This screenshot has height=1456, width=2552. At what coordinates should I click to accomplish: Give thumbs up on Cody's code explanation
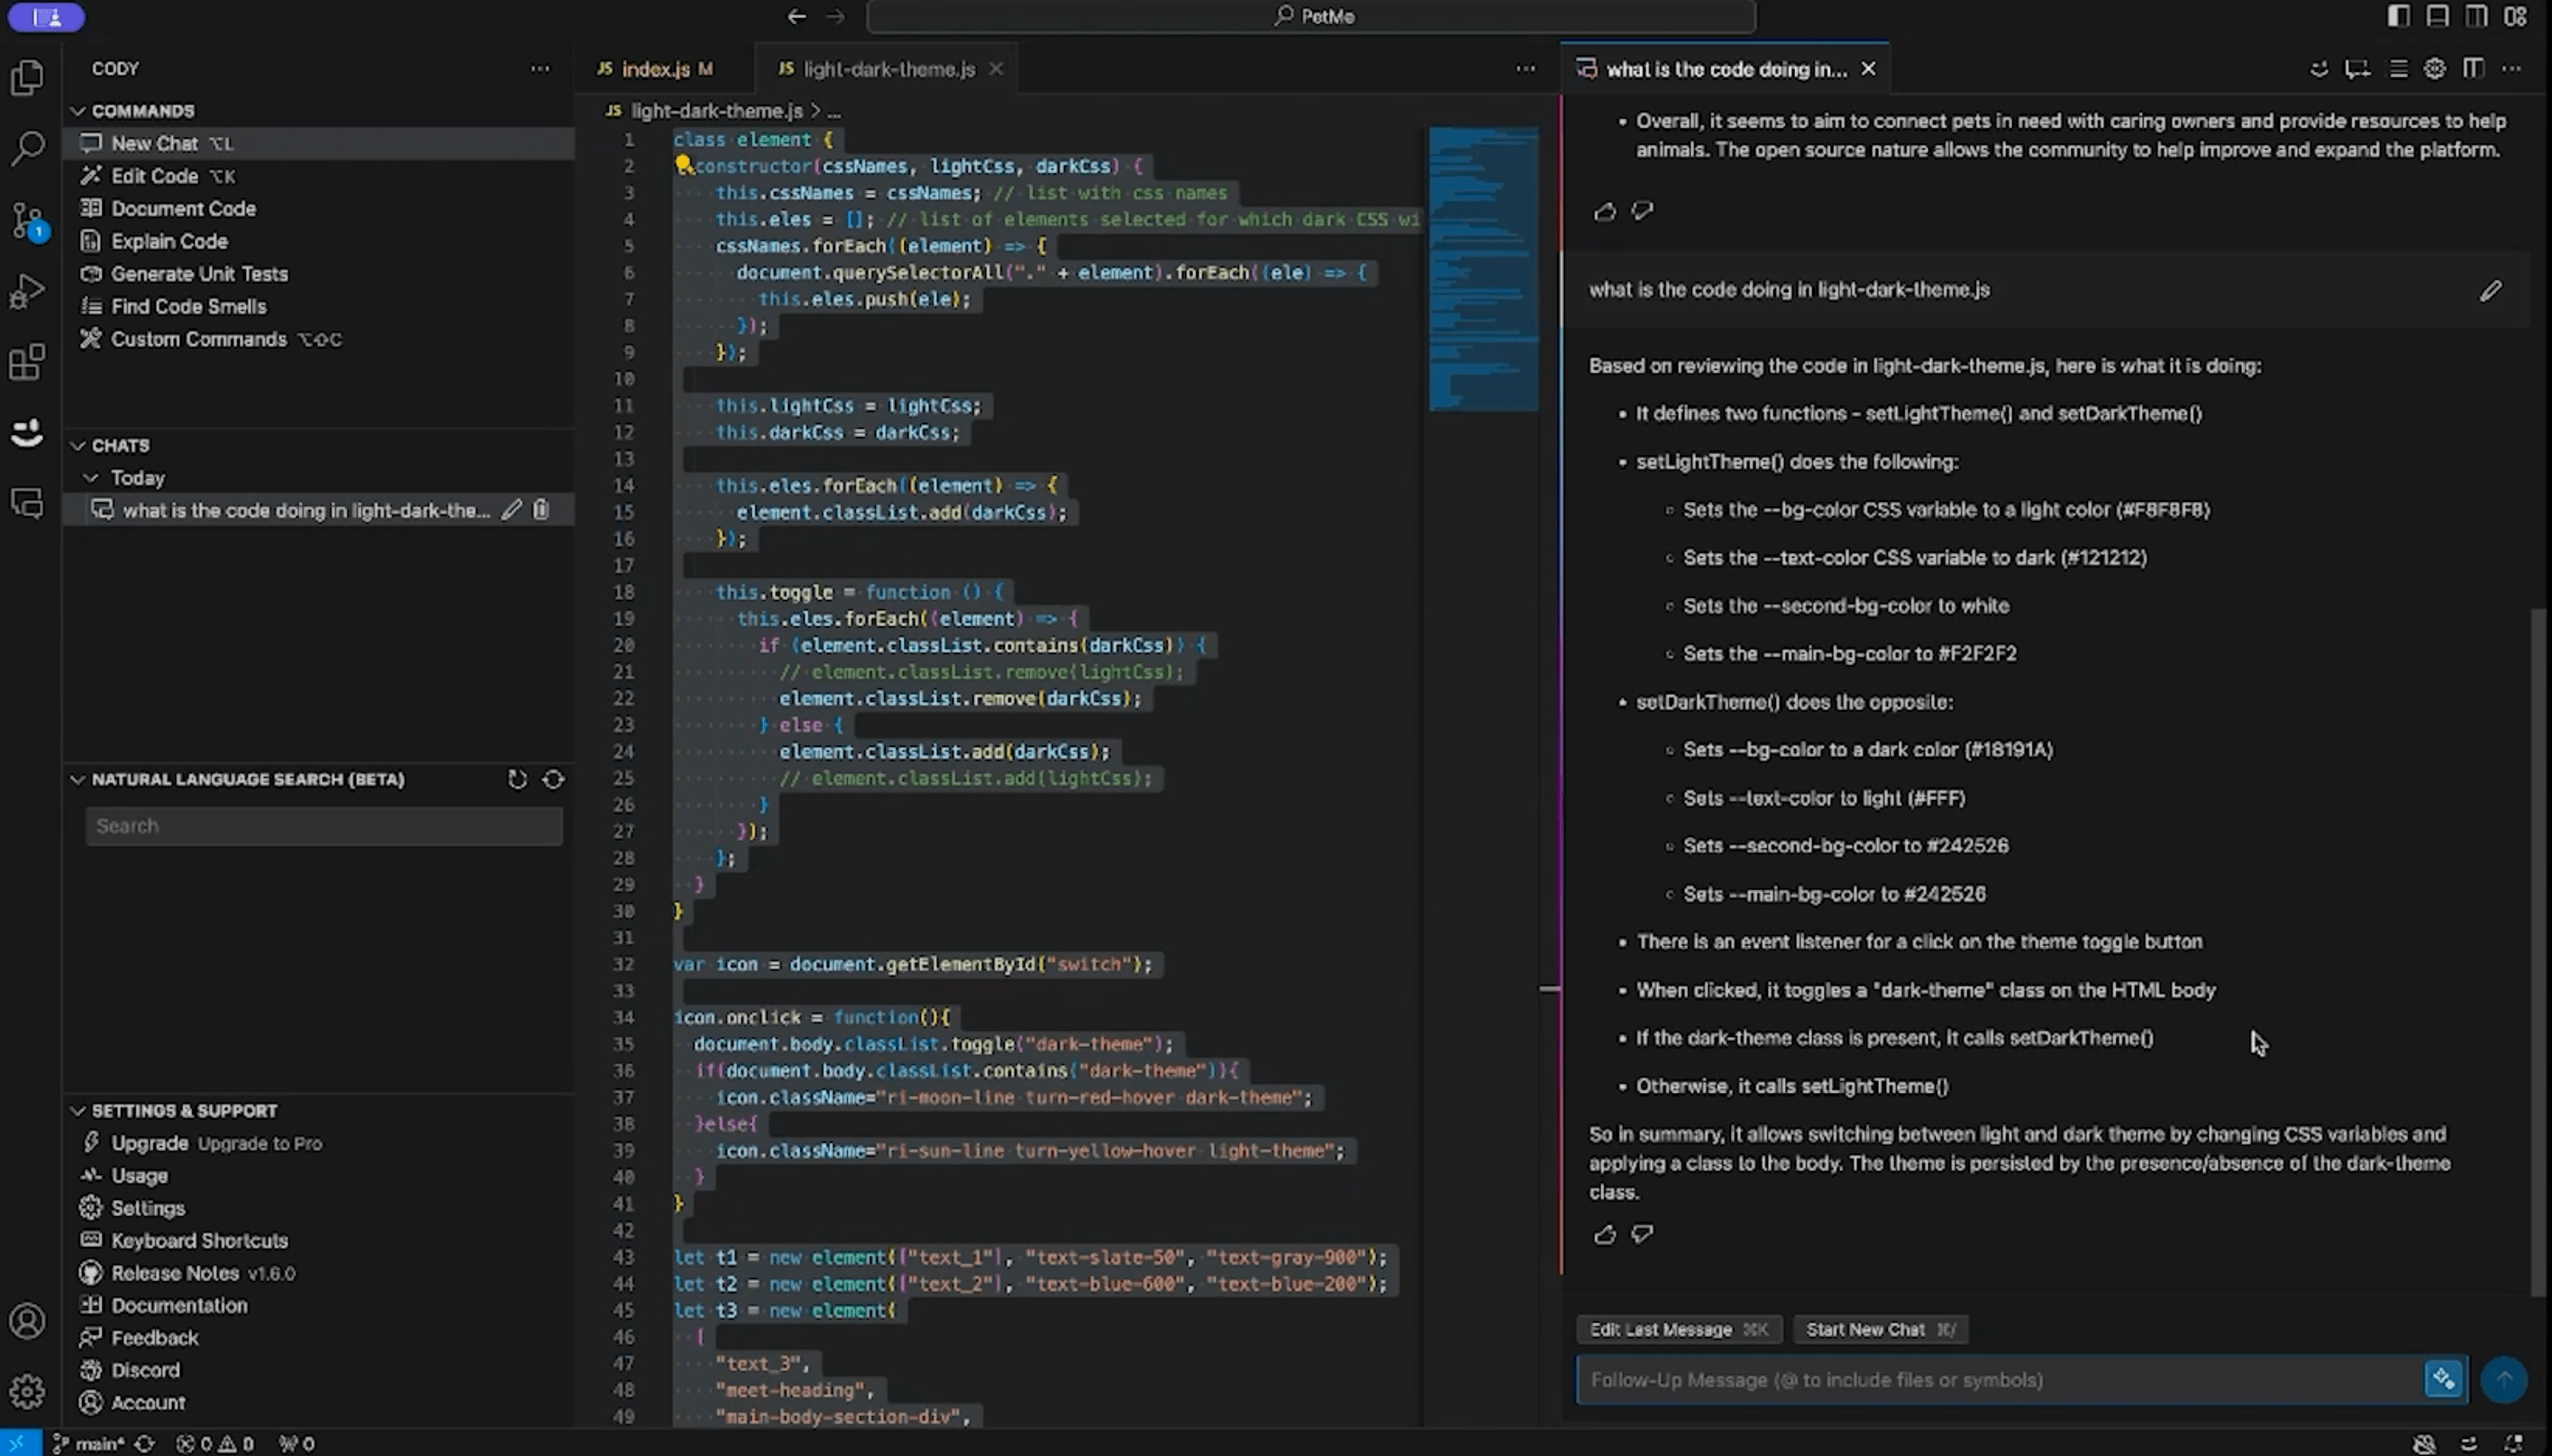(1604, 1235)
